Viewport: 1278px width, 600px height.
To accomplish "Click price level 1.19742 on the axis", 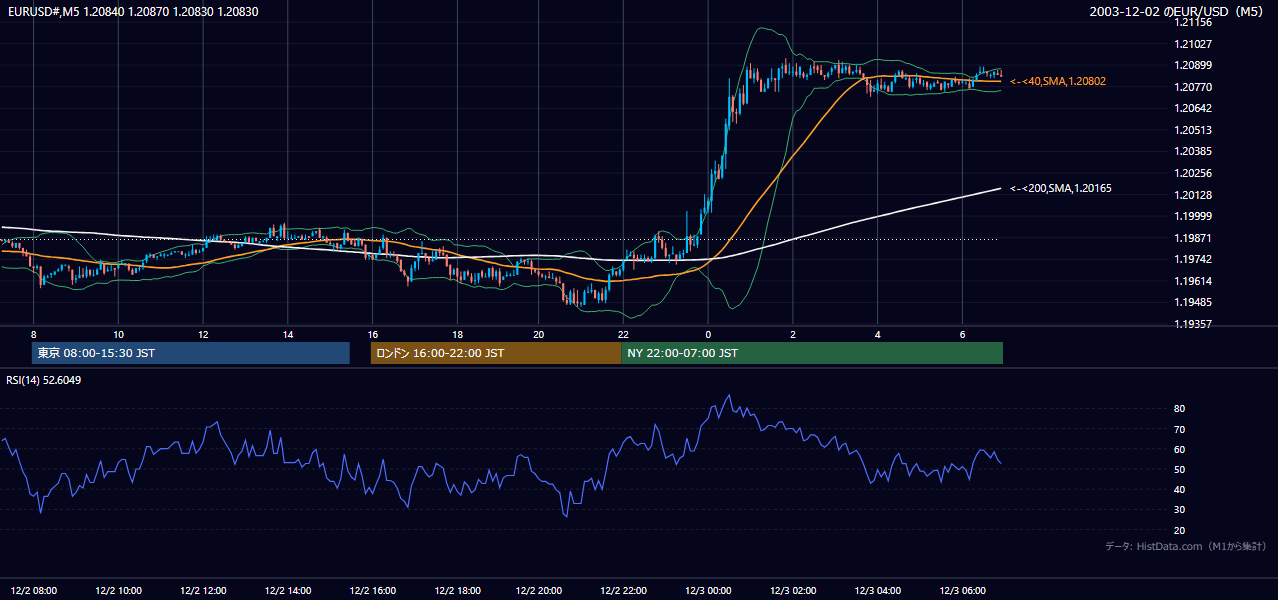I will (1192, 259).
